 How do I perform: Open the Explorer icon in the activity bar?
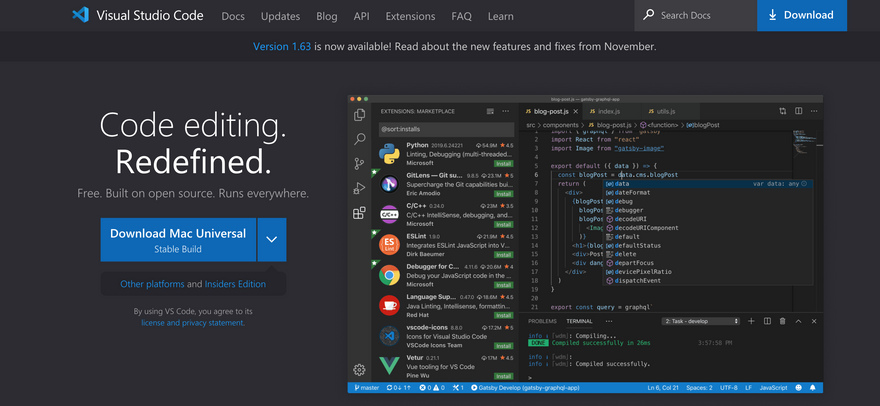[x=360, y=115]
